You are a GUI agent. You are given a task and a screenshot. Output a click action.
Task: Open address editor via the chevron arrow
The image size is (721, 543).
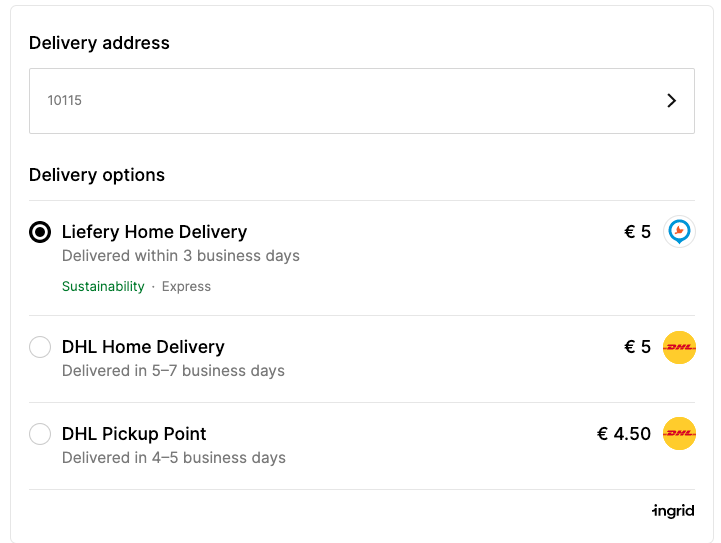(x=671, y=101)
